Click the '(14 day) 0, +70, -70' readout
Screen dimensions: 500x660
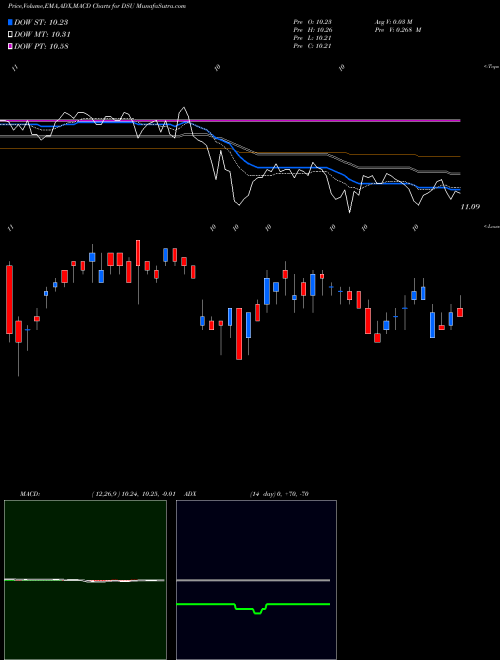[279, 494]
